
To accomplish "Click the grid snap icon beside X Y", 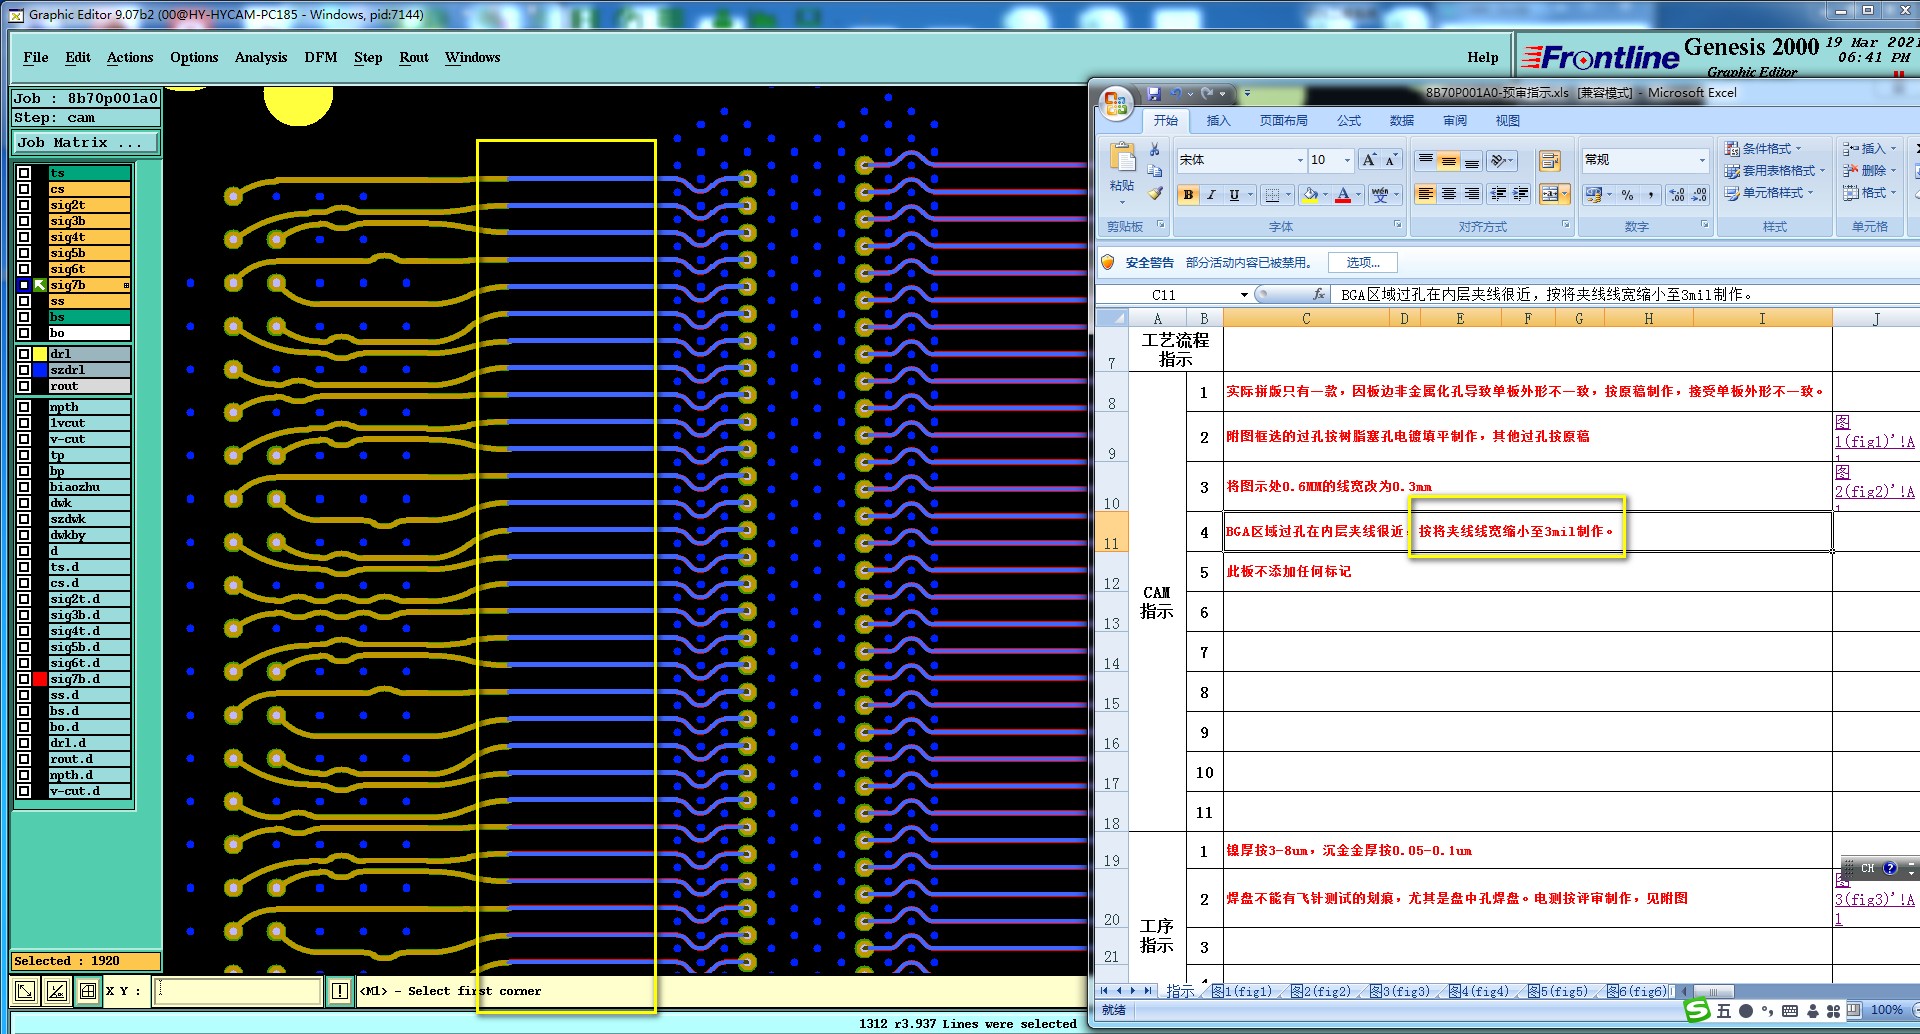I will (x=88, y=991).
